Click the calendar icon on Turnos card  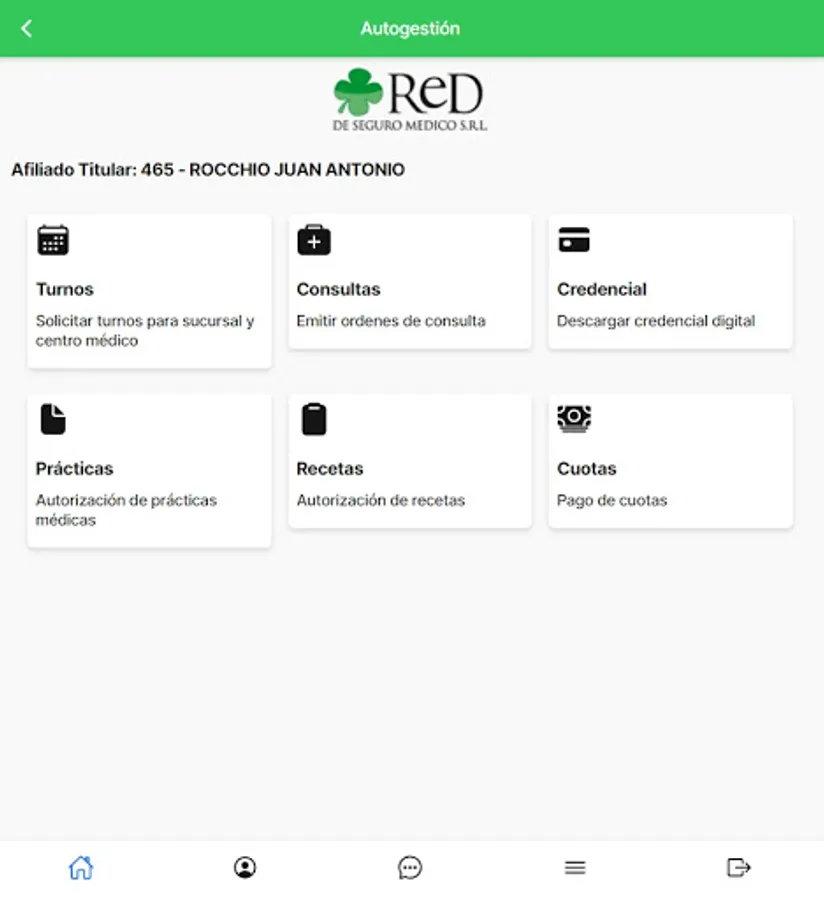[x=53, y=239]
